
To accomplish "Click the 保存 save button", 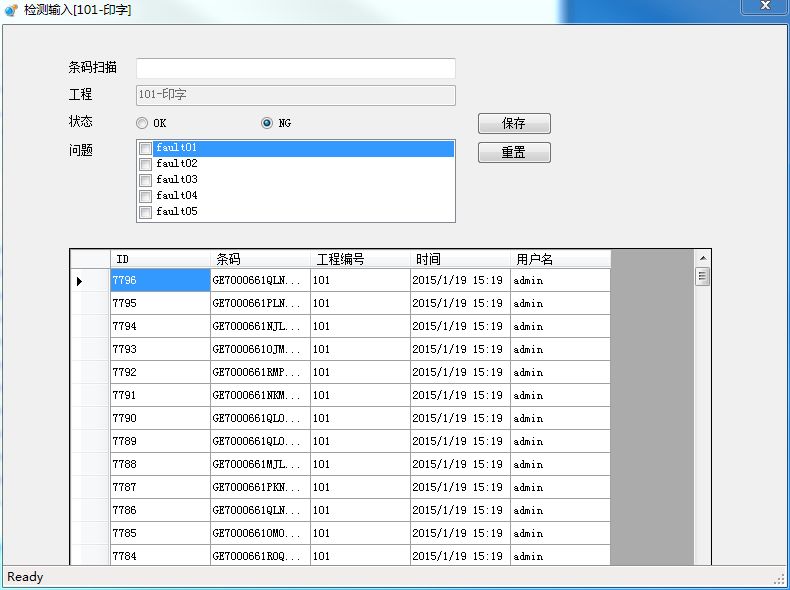I will click(x=514, y=124).
